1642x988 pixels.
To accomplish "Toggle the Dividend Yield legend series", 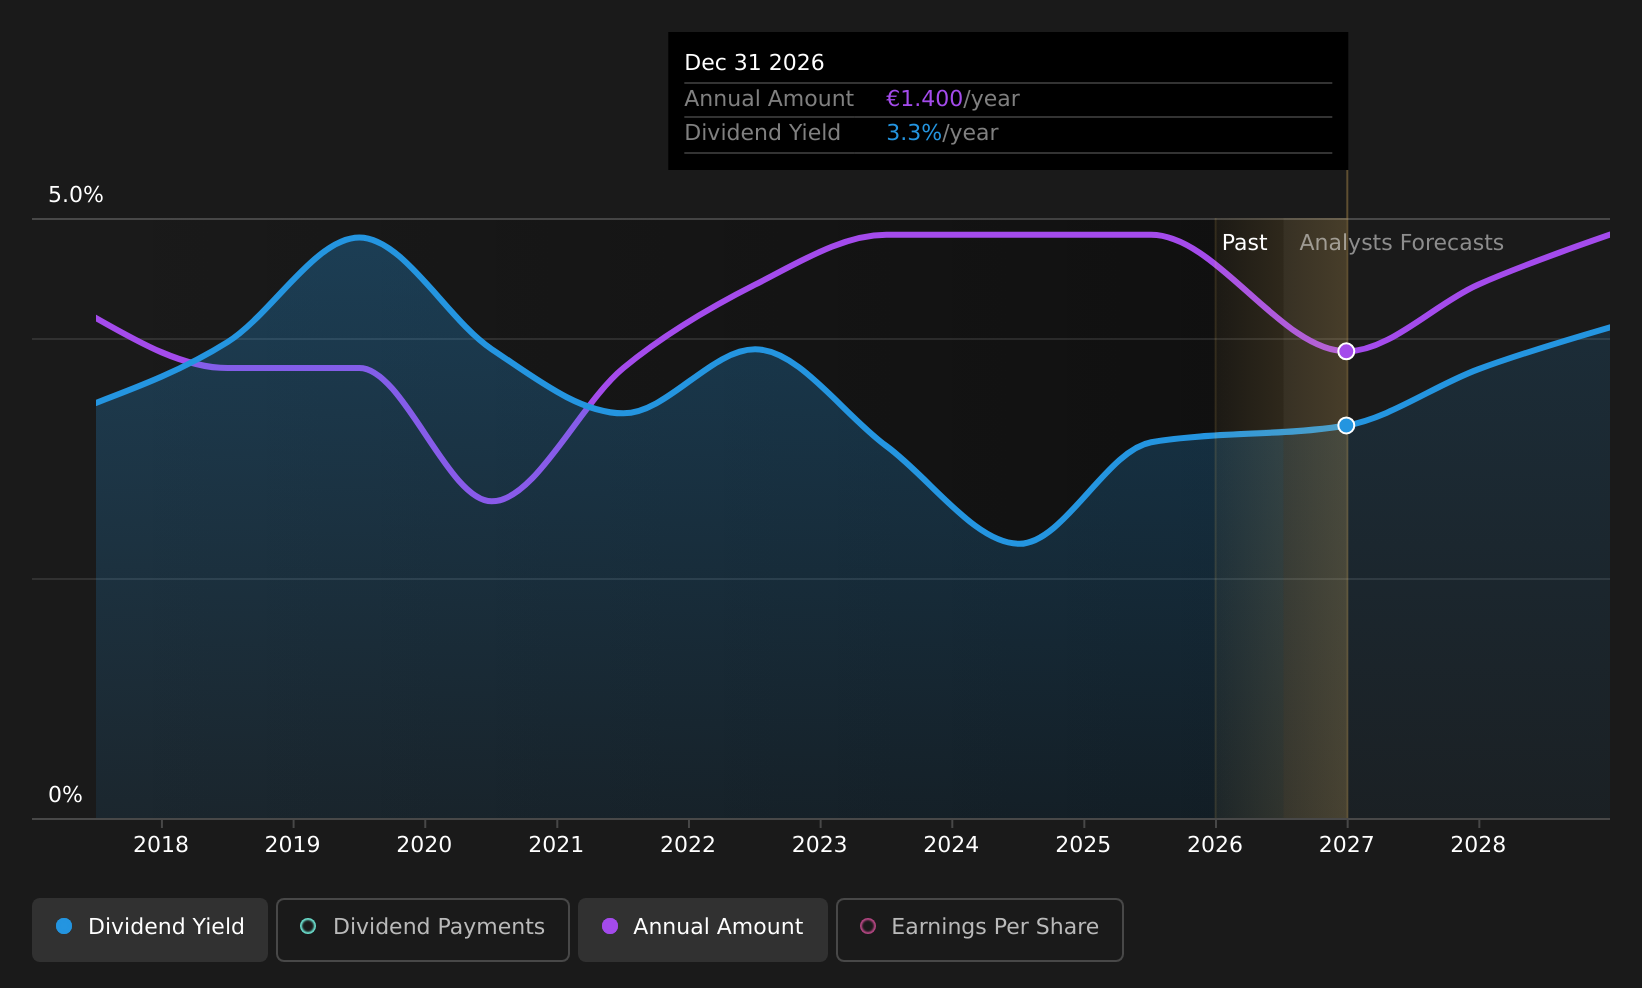I will coord(150,929).
